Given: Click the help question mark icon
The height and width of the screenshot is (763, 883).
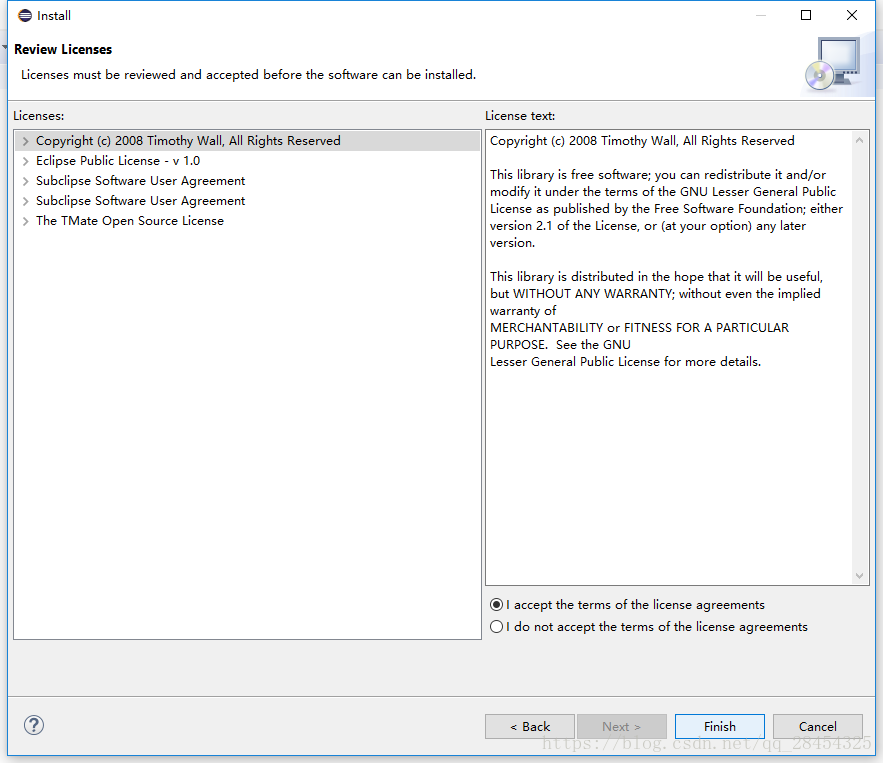Looking at the screenshot, I should pyautogui.click(x=34, y=725).
